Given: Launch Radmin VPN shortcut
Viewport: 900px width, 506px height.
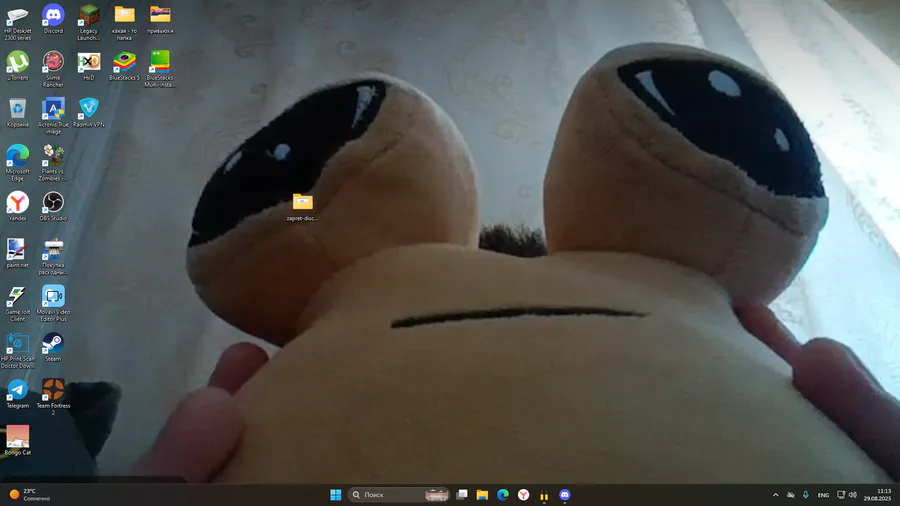Looking at the screenshot, I should click(x=88, y=112).
